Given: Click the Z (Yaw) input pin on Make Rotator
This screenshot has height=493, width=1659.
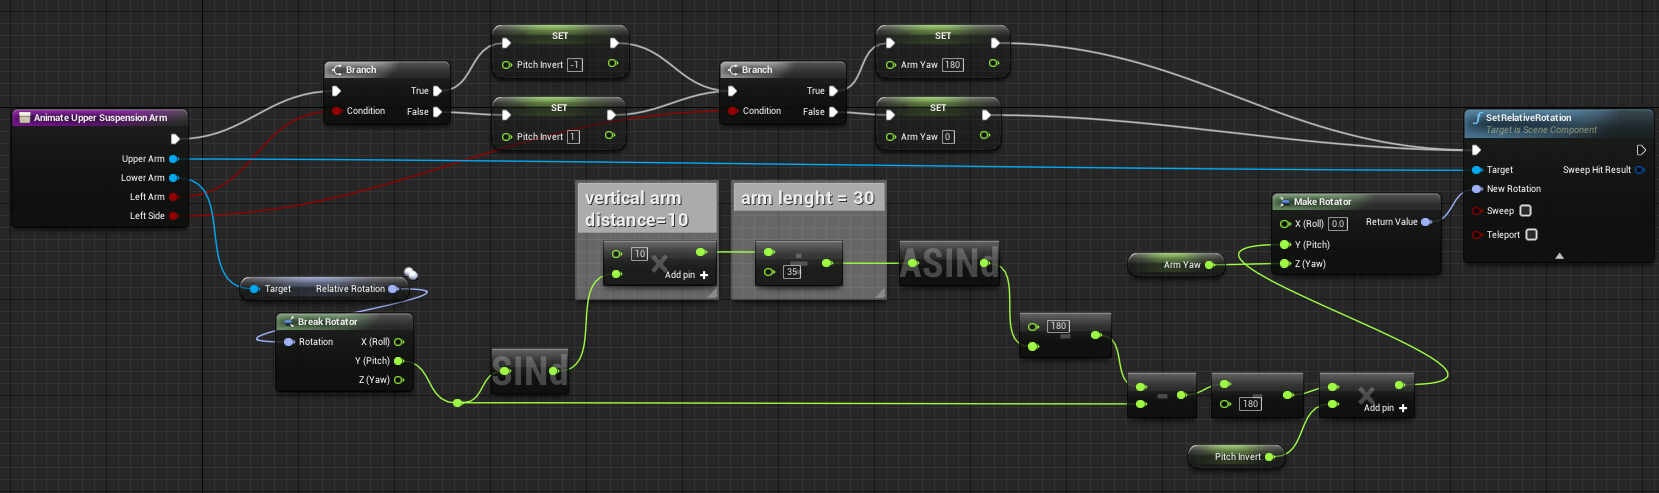Looking at the screenshot, I should pos(1285,264).
